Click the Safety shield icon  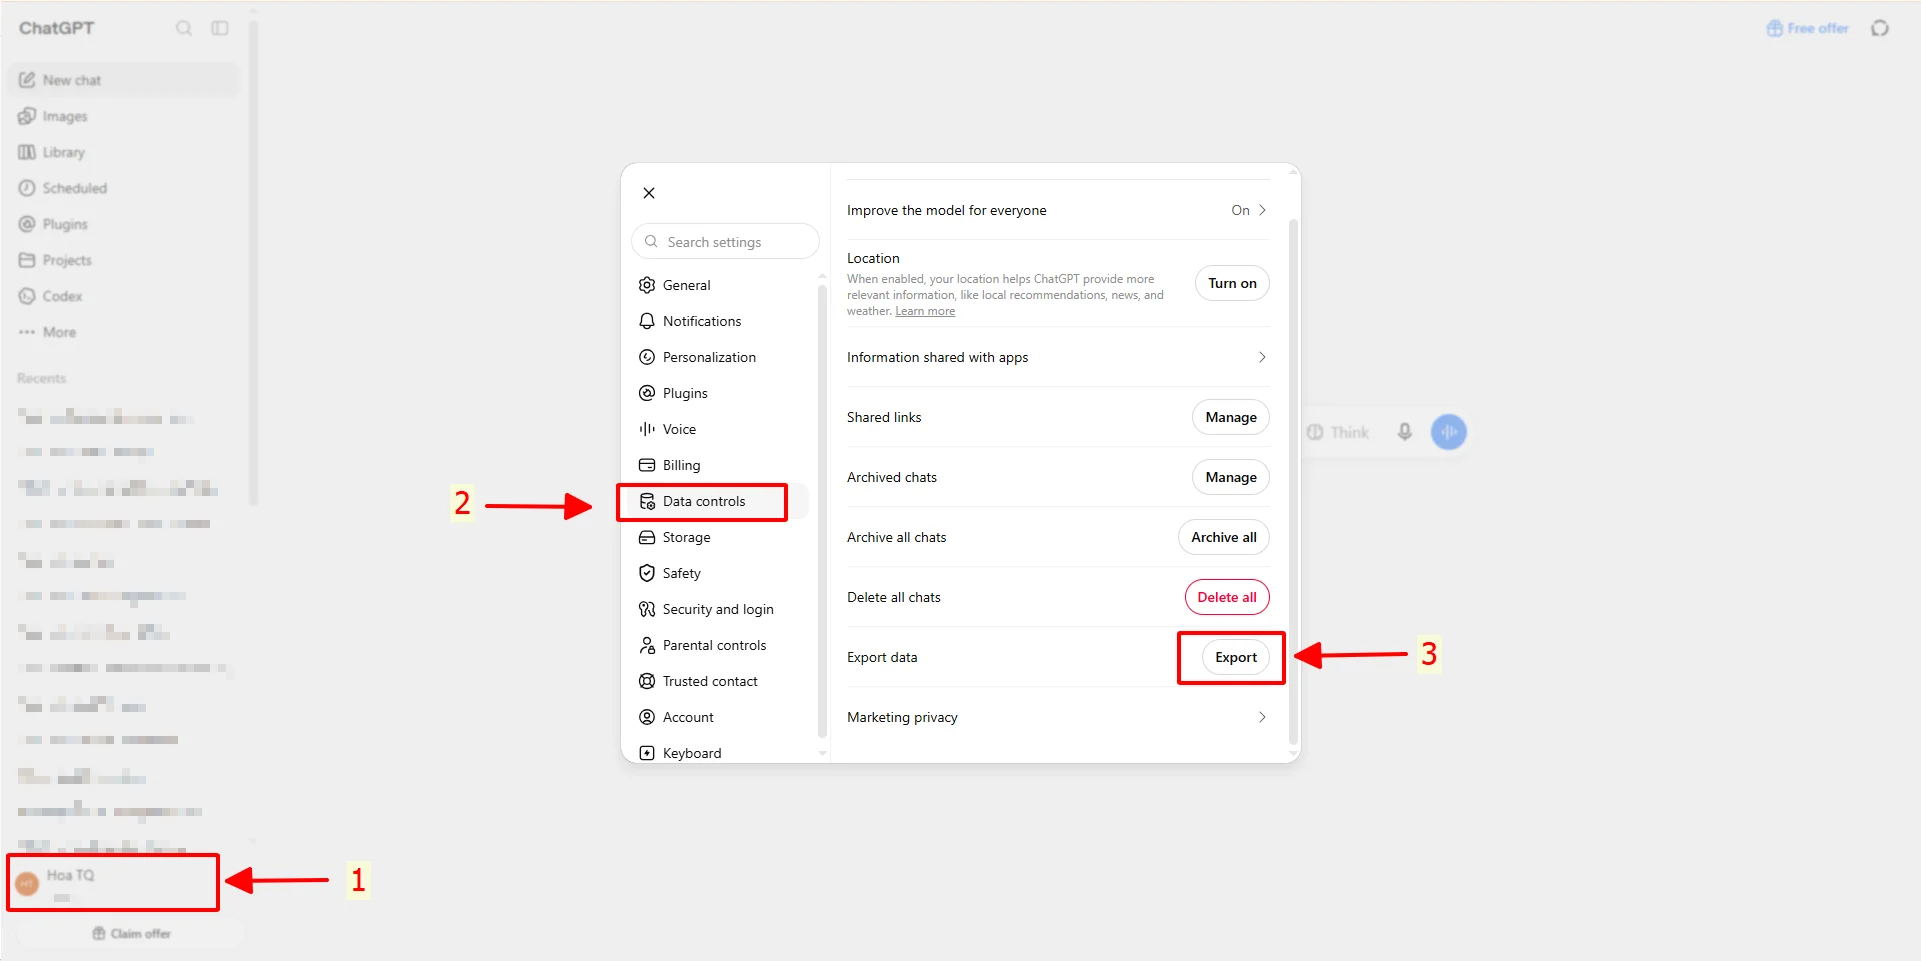point(647,573)
